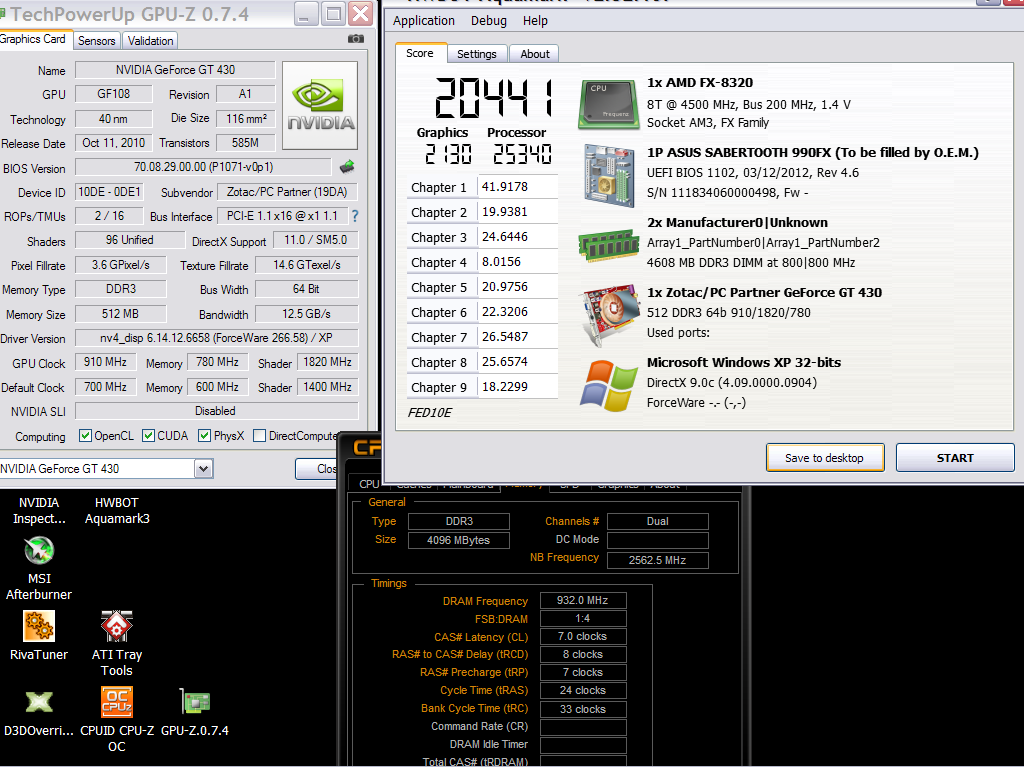Open the Debug menu
The height and width of the screenshot is (768, 1024).
(x=488, y=21)
